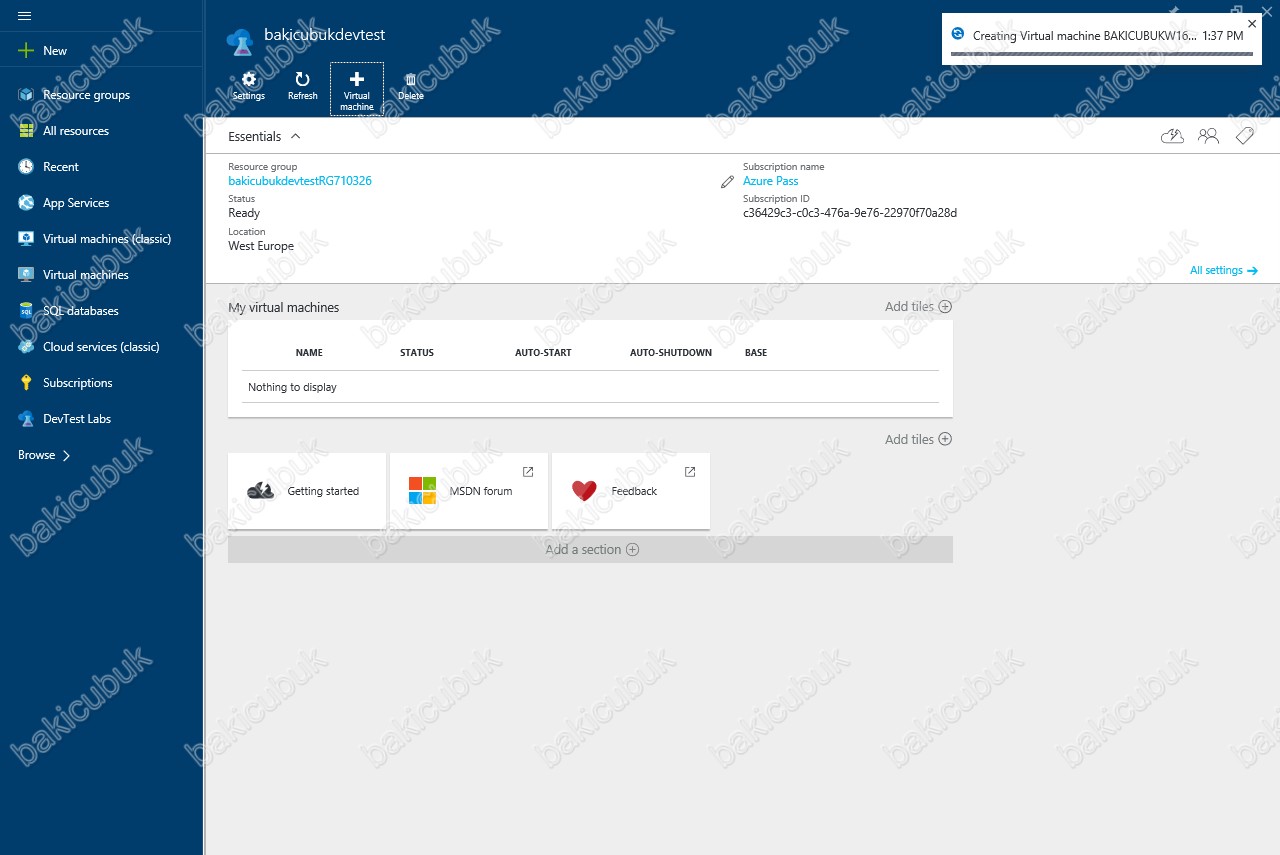This screenshot has width=1280, height=855.
Task: Delete the lab with trash icon
Action: (411, 87)
